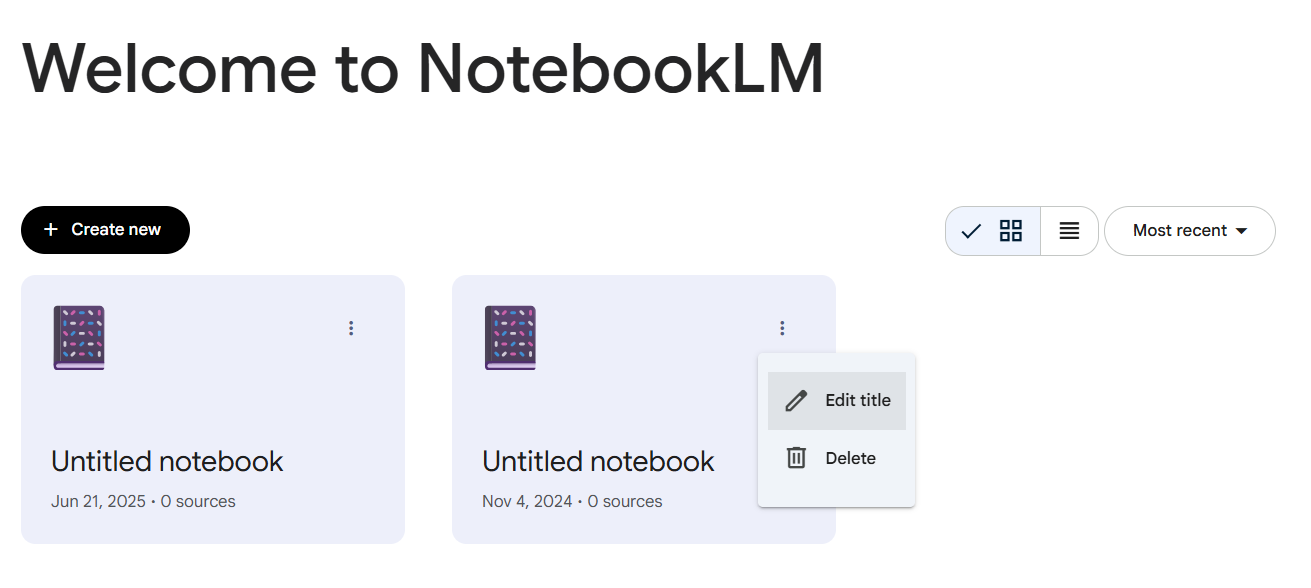Switch to list view layout

pos(1069,231)
